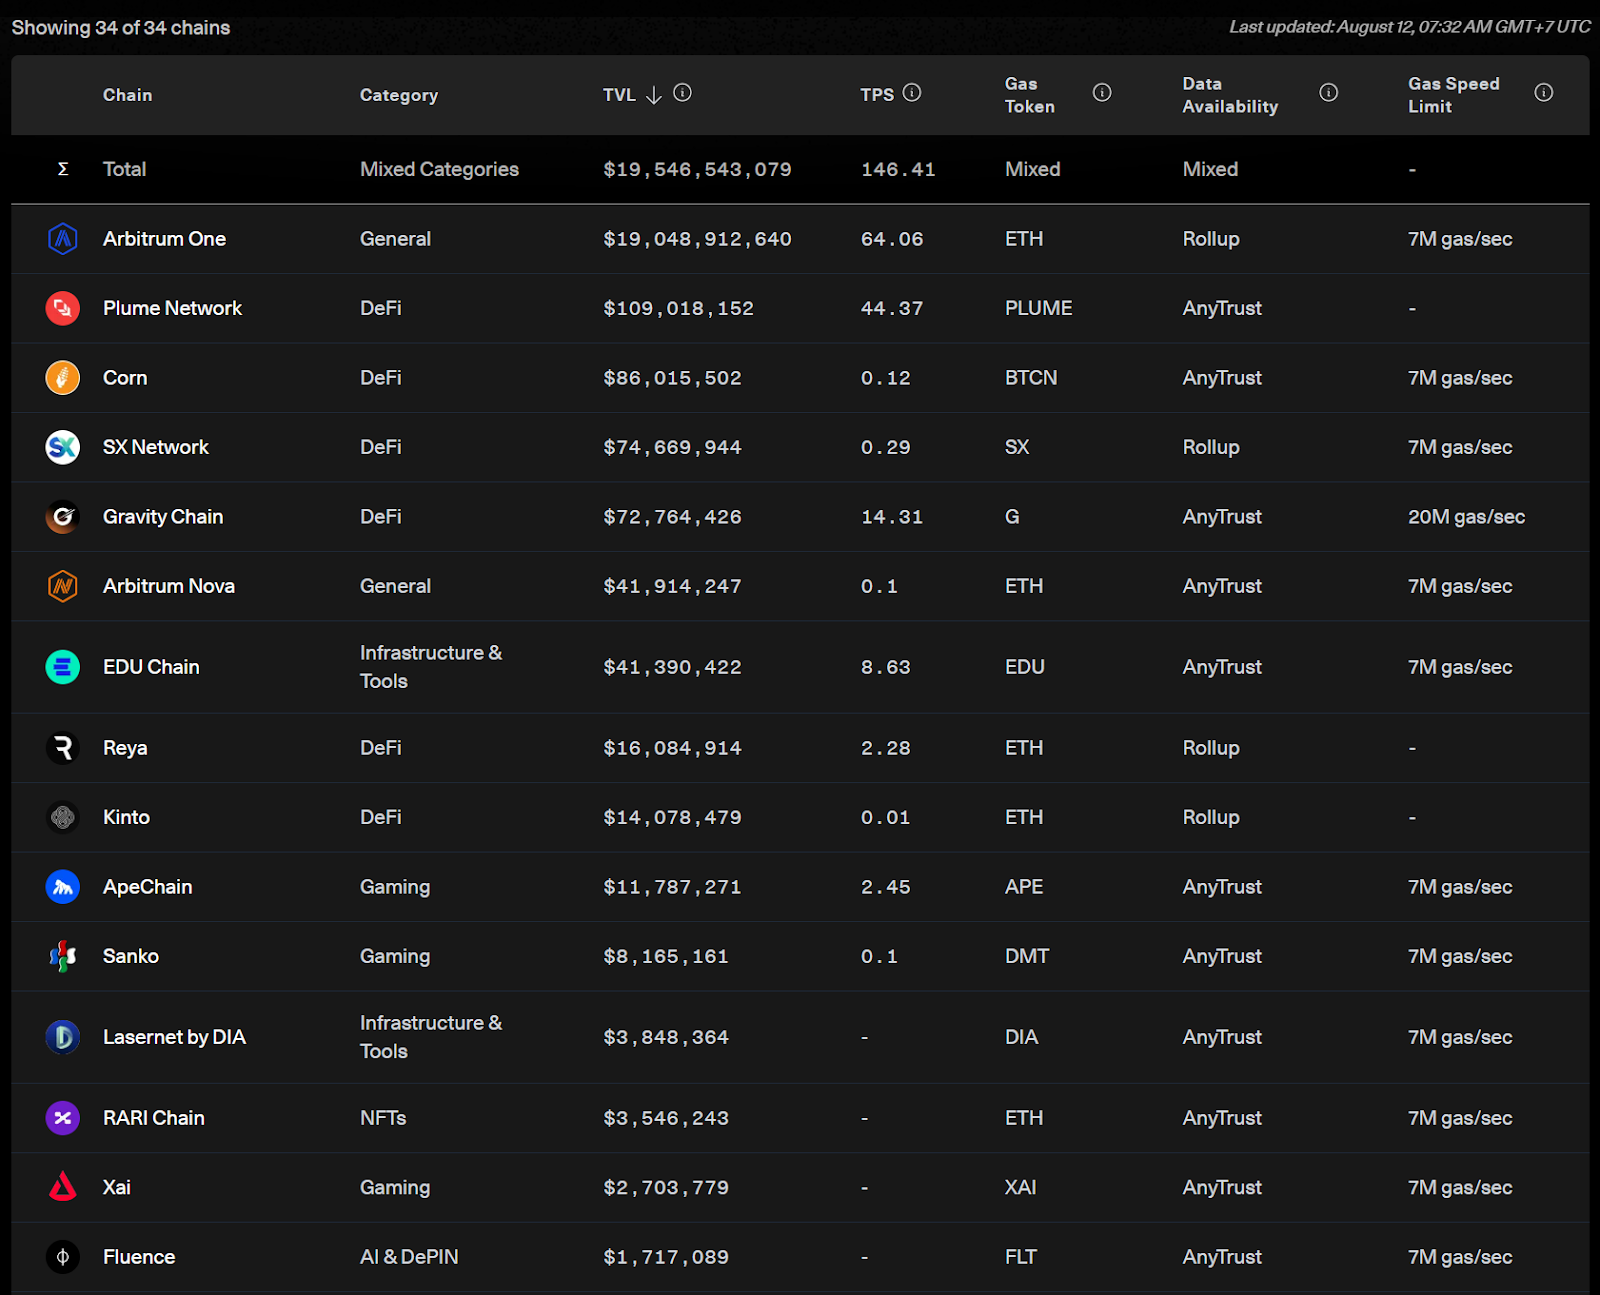This screenshot has height=1295, width=1600.
Task: Open the Plume Network chain name
Action: (x=172, y=308)
